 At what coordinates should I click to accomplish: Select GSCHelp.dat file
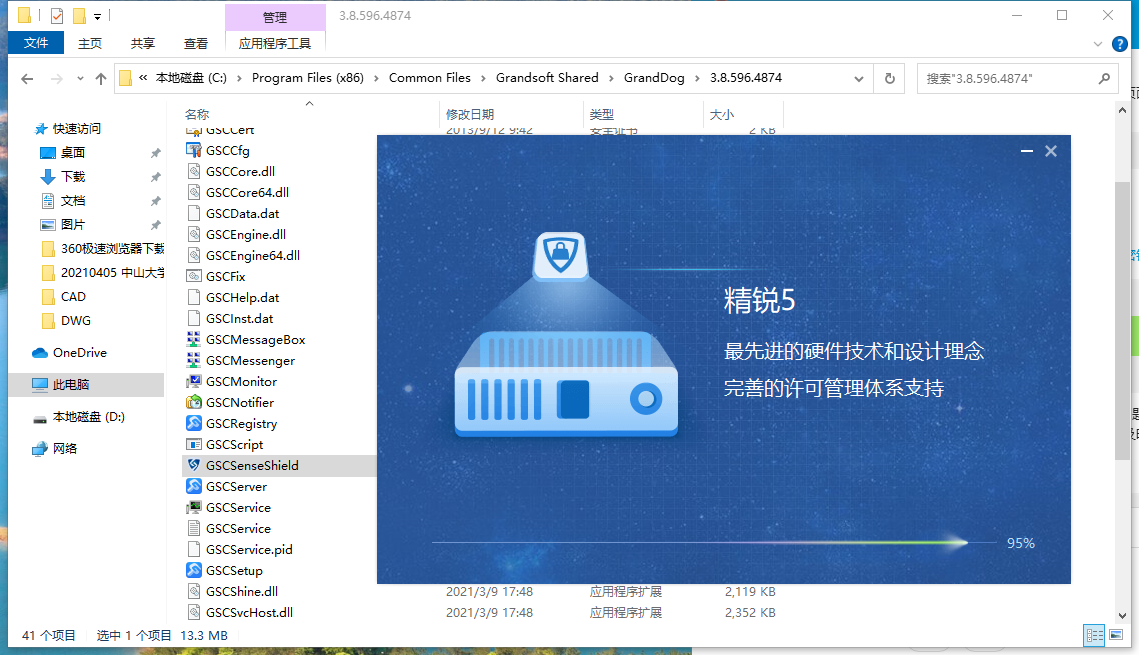243,298
